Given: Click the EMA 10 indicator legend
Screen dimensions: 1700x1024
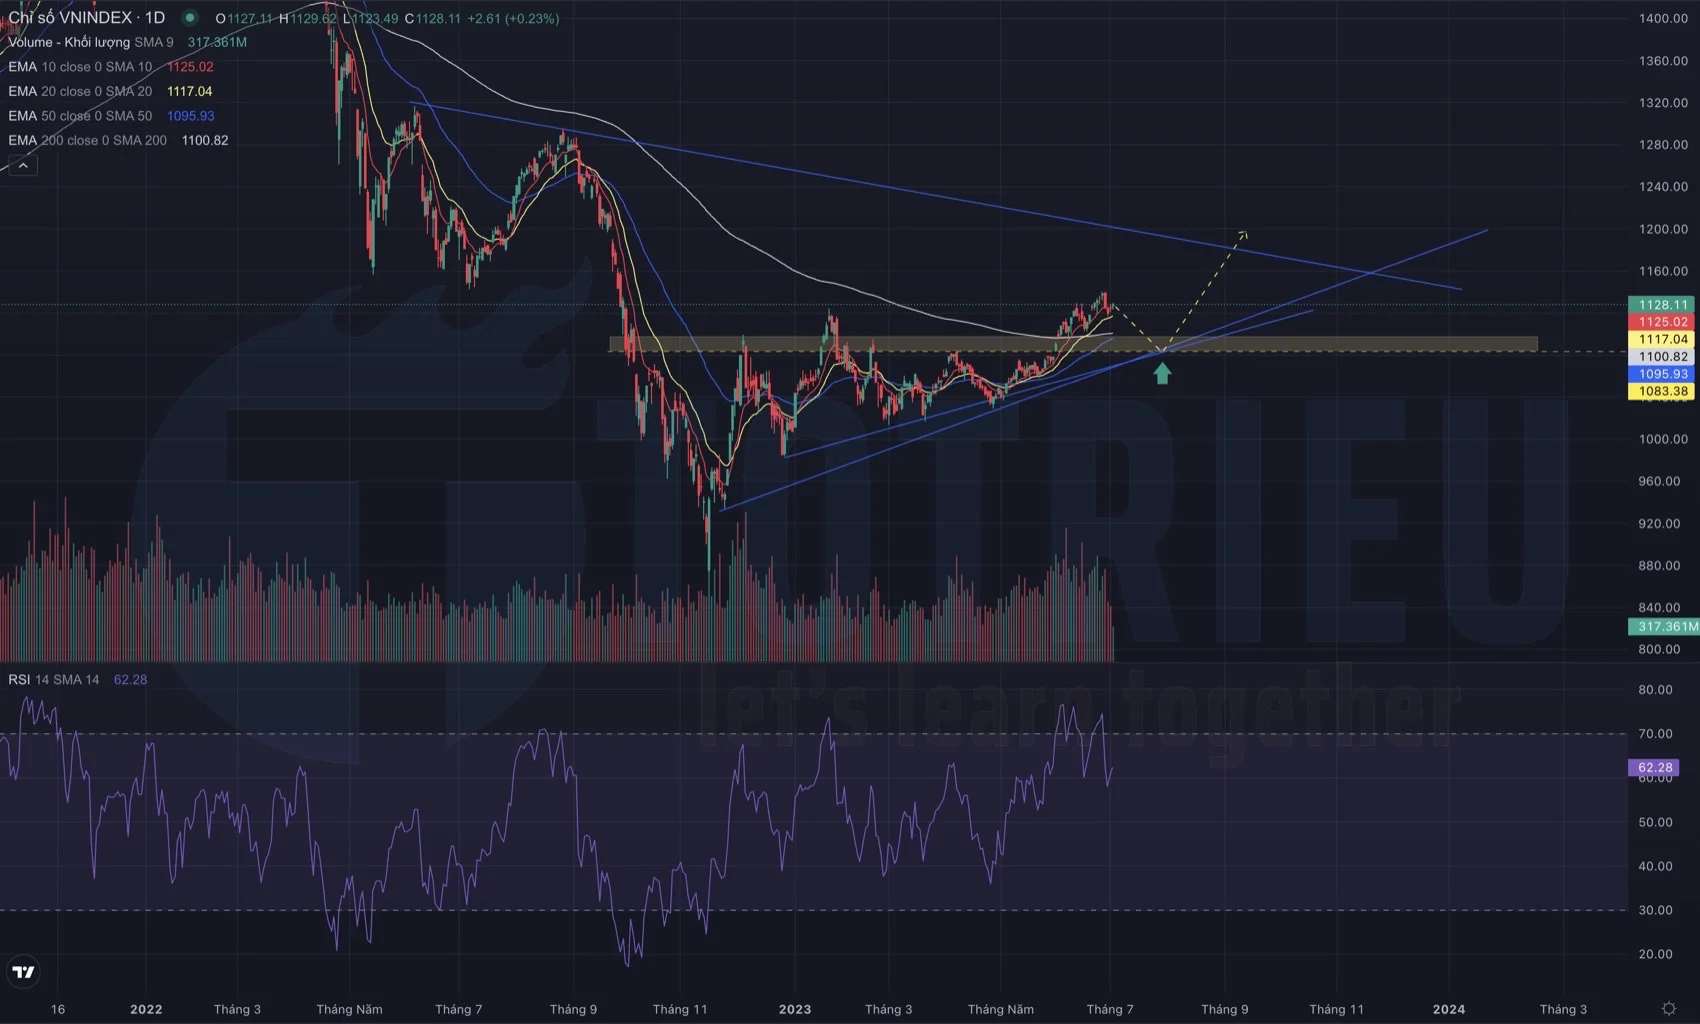Looking at the screenshot, I should tap(80, 67).
